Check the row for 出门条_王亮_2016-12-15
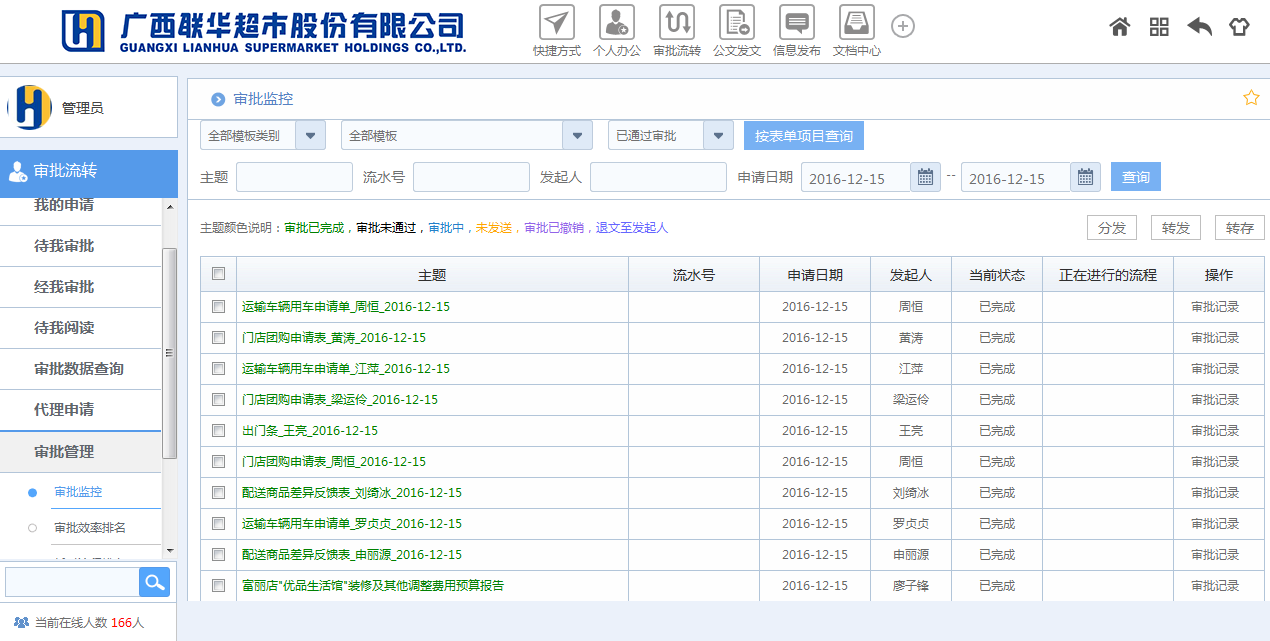 [x=218, y=431]
